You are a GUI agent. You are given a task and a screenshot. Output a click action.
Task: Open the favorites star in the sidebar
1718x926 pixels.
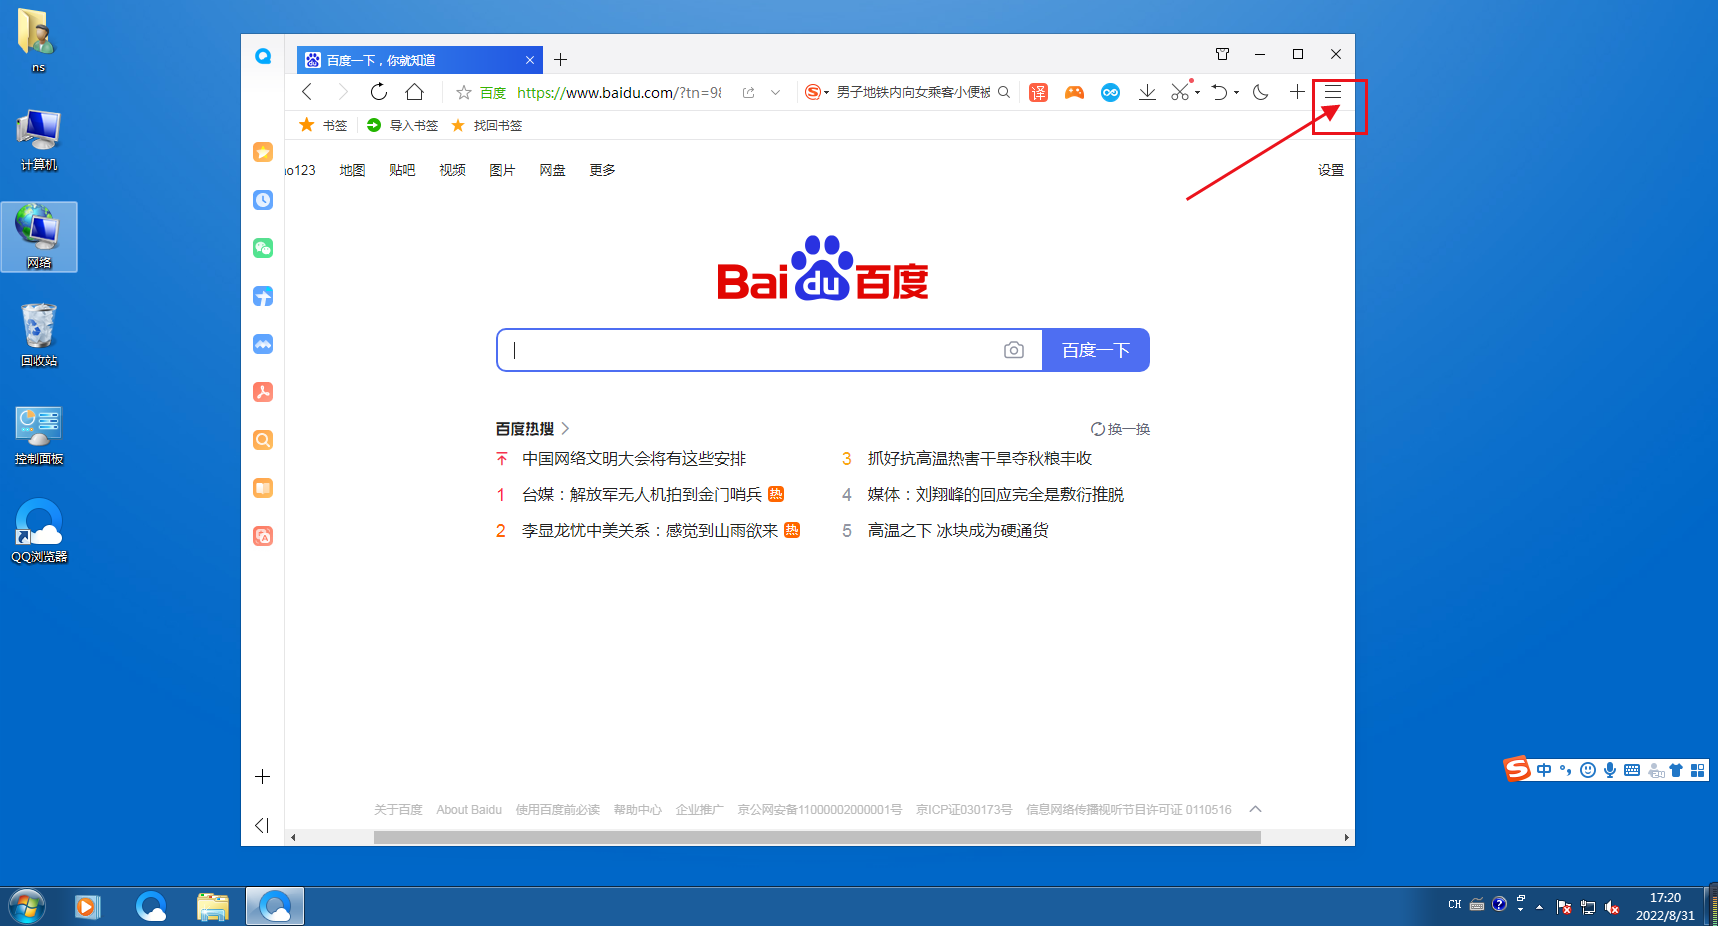click(x=263, y=152)
